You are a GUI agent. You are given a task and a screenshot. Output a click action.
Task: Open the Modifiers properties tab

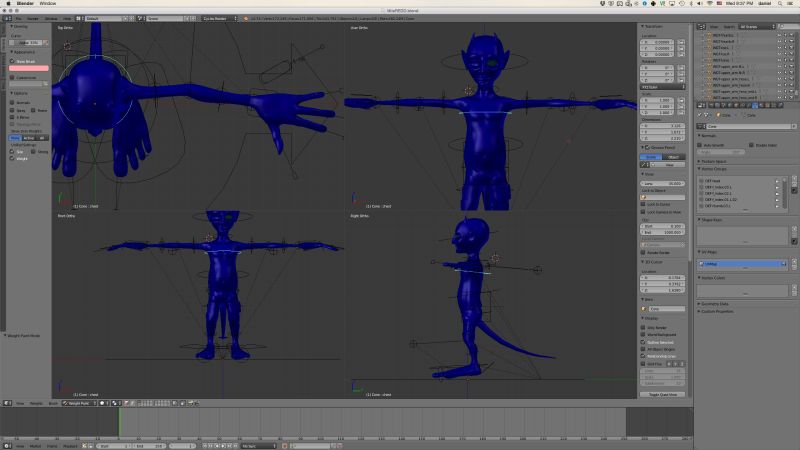click(x=748, y=105)
